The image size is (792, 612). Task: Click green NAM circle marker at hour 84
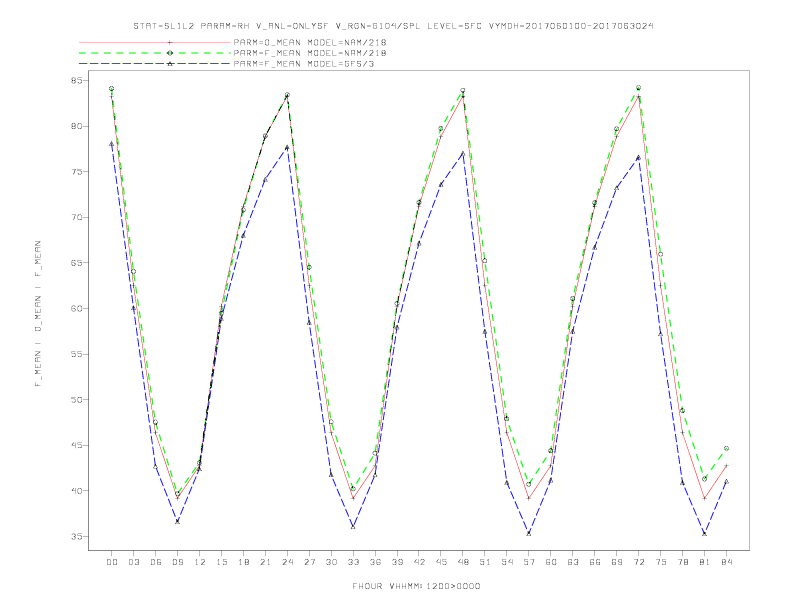point(726,448)
